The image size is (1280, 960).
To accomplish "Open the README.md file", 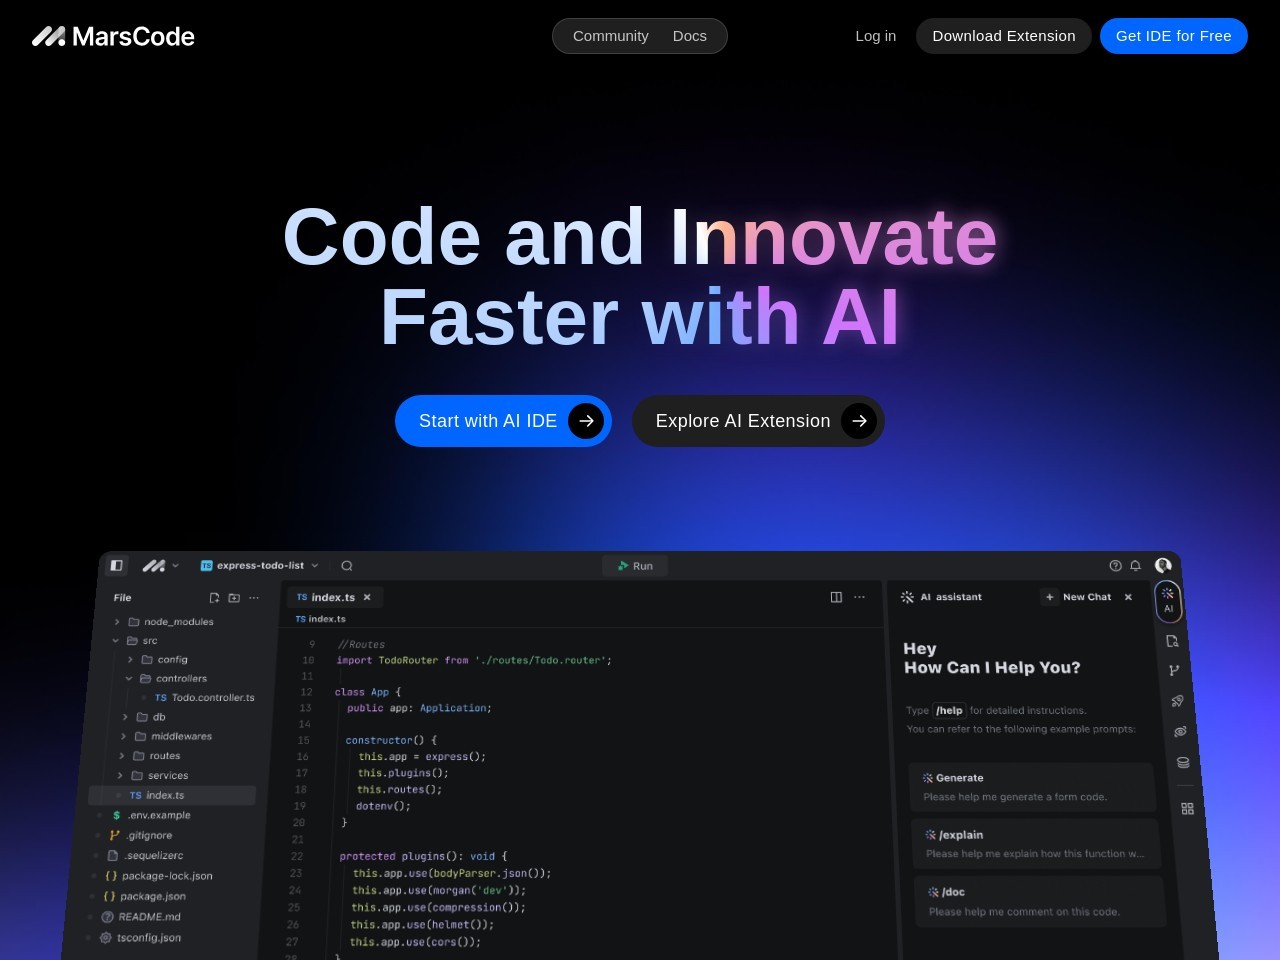I will (140, 917).
